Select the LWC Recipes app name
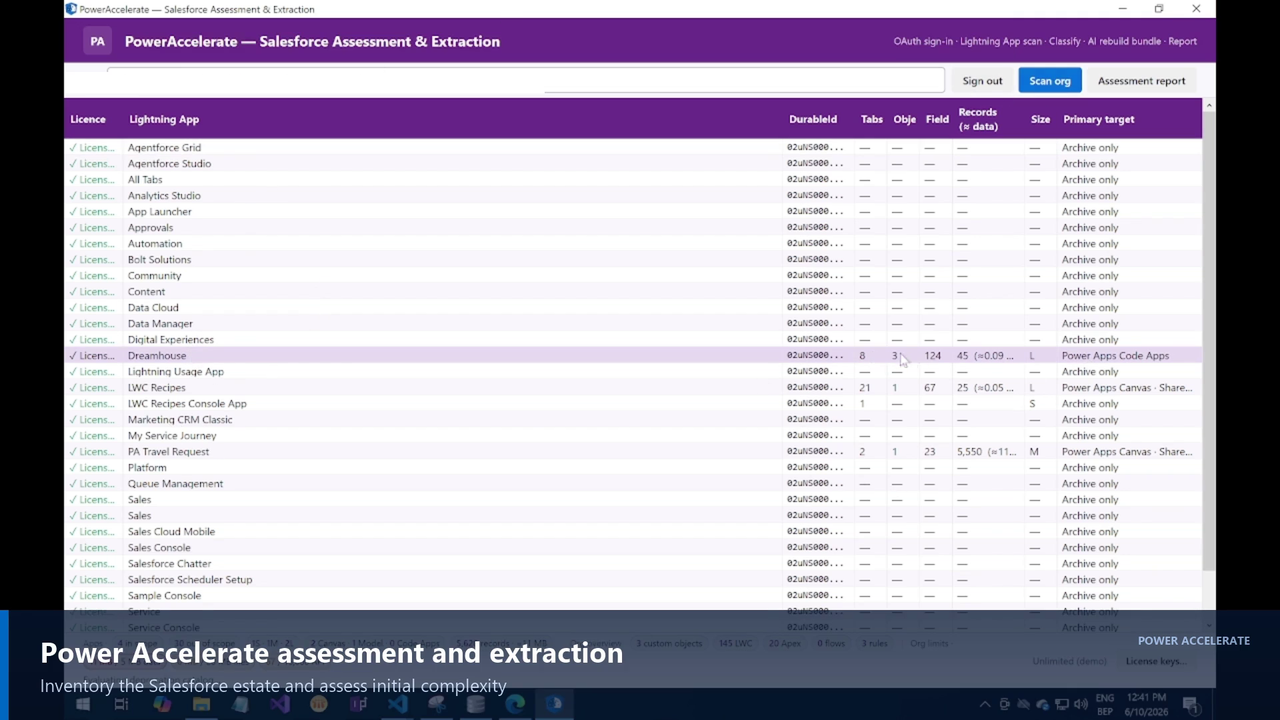This screenshot has height=720, width=1280. [156, 388]
